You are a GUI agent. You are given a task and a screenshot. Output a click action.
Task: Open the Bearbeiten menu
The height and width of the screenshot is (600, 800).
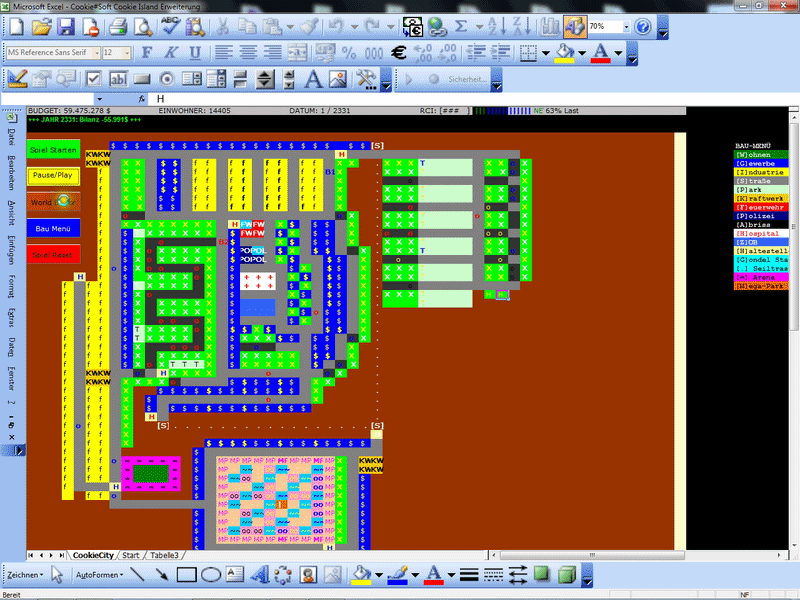pyautogui.click(x=12, y=173)
